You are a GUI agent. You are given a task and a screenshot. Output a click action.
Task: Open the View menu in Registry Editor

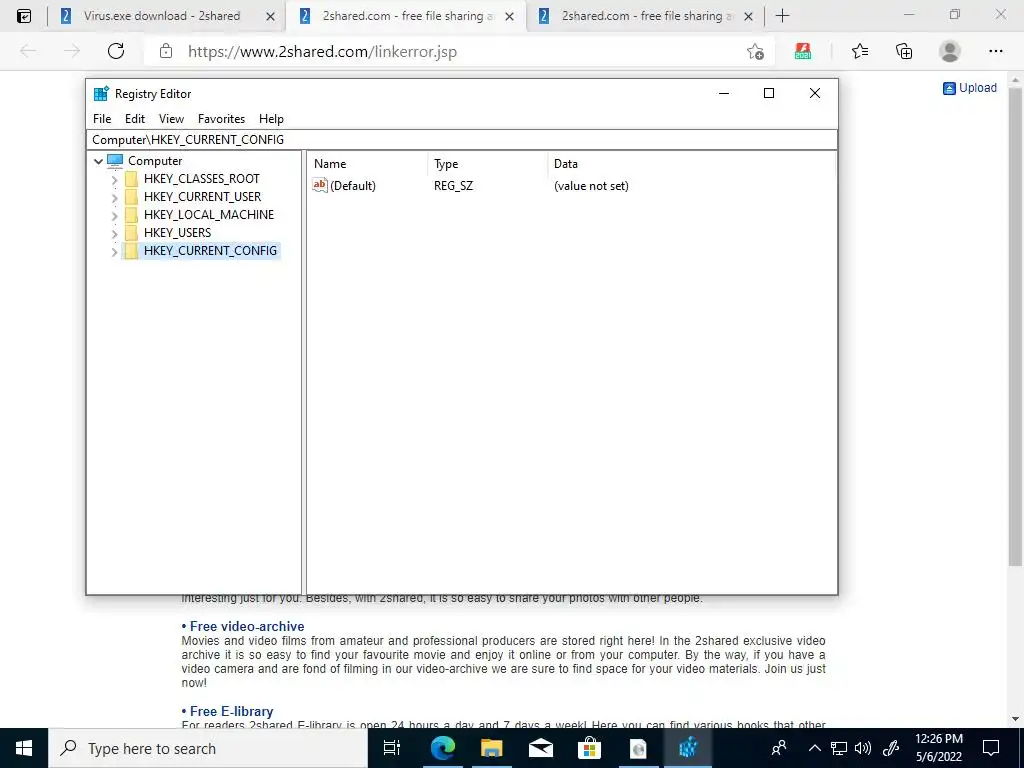(171, 119)
